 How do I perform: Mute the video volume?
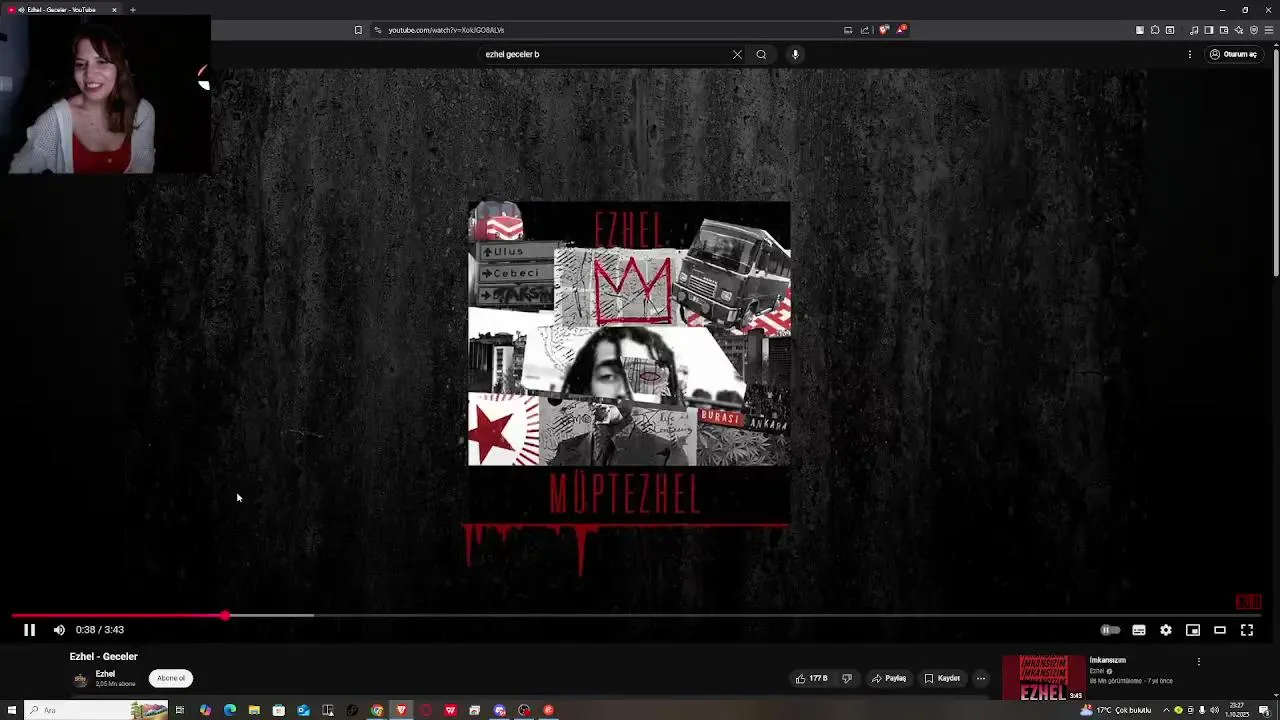click(59, 630)
